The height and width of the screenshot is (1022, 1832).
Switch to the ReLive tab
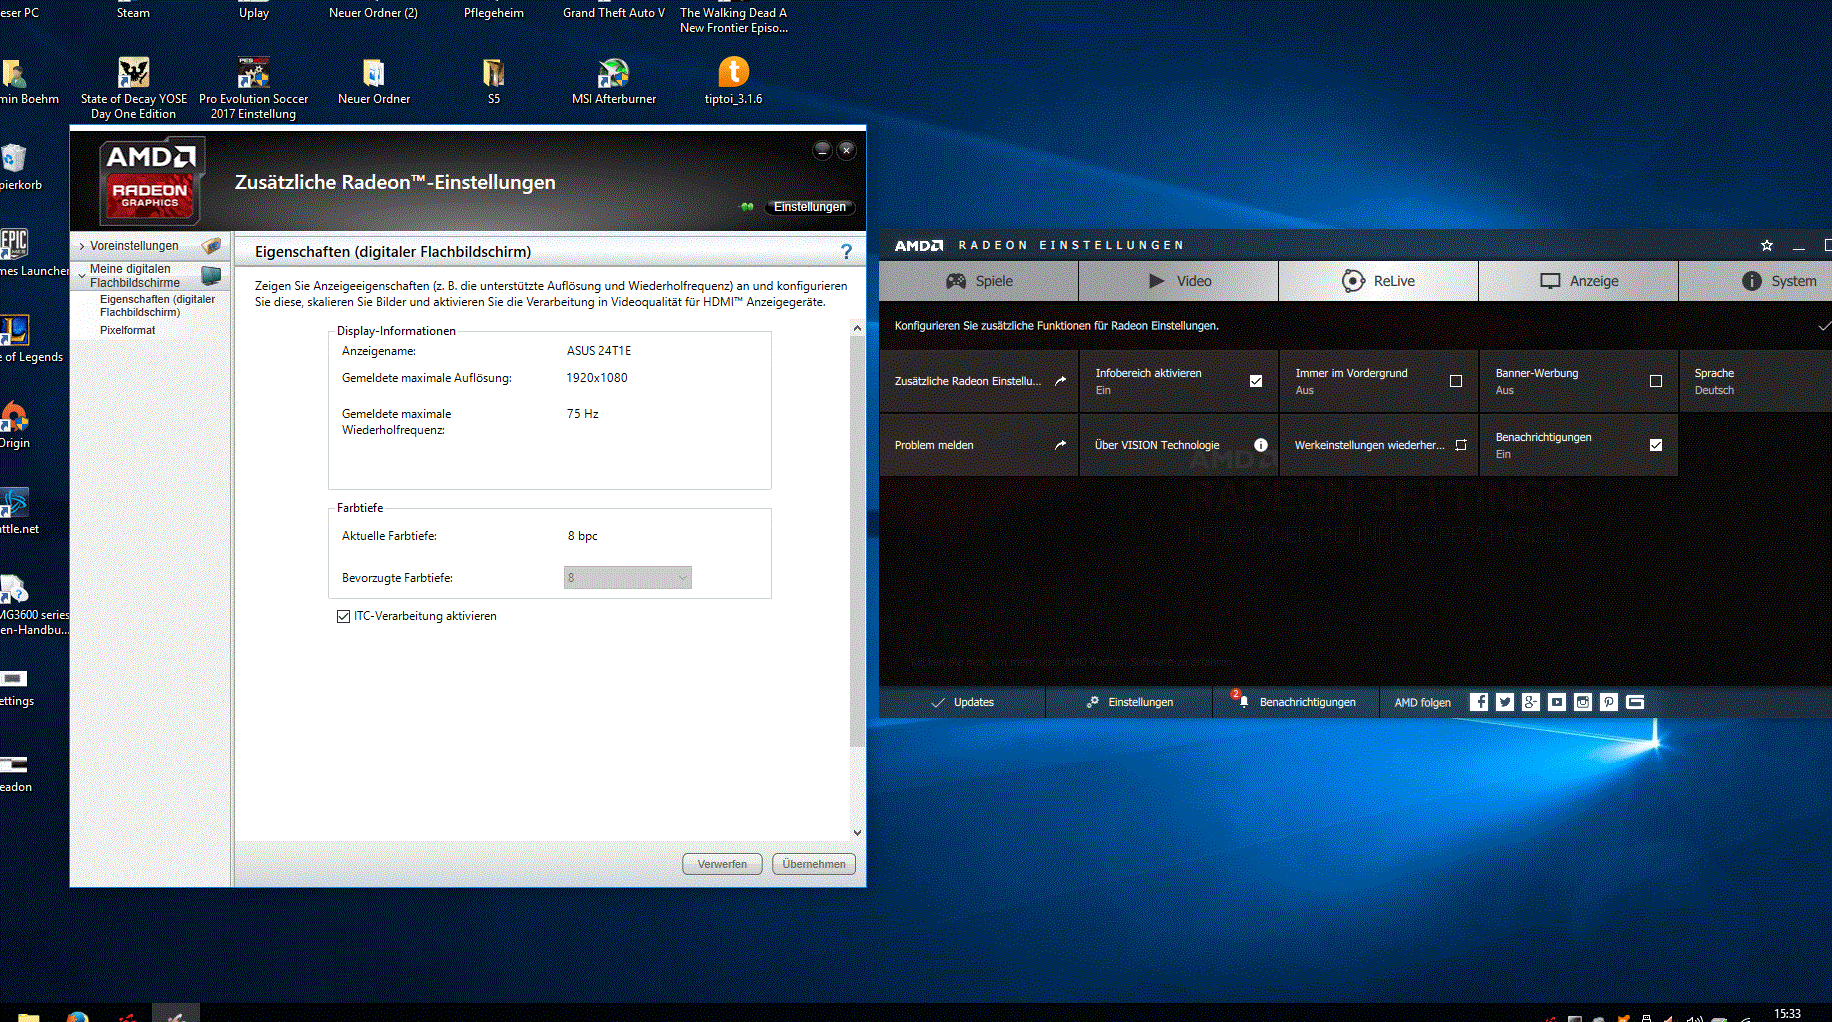point(1379,281)
